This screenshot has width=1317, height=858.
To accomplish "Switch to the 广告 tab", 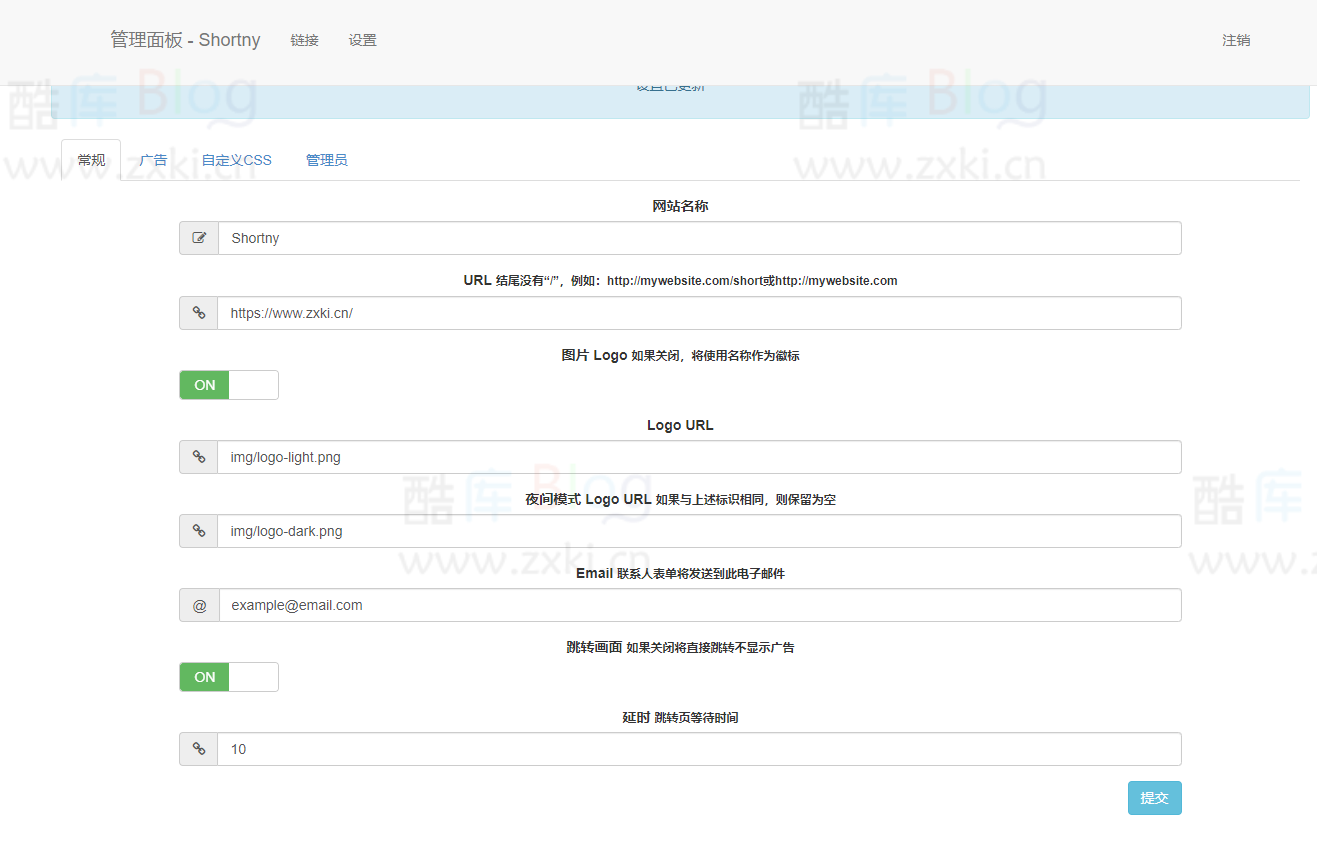I will [154, 160].
